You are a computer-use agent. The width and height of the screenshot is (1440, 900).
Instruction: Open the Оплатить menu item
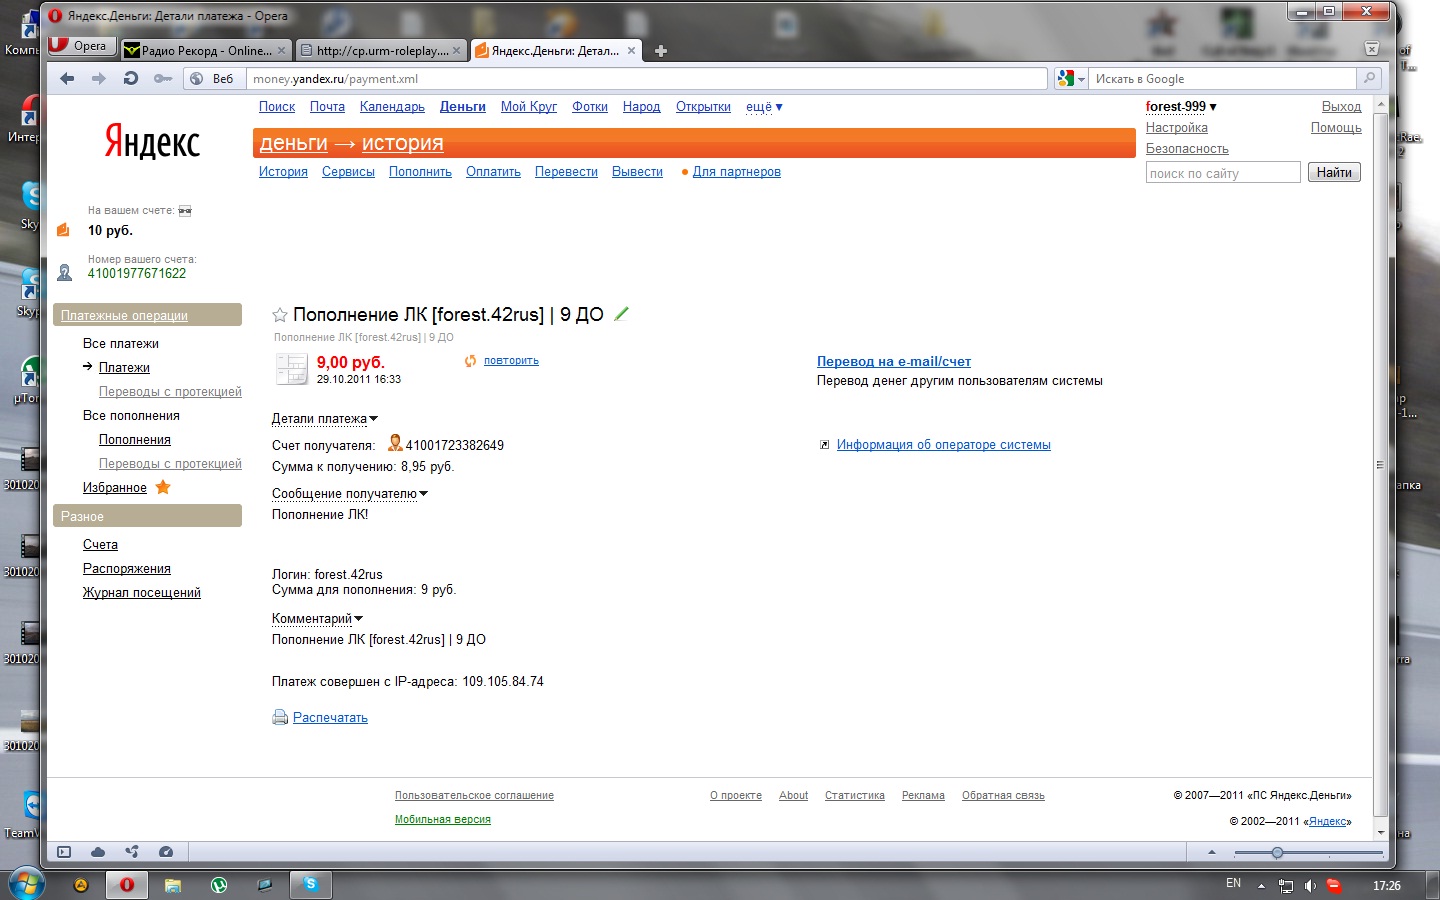493,172
